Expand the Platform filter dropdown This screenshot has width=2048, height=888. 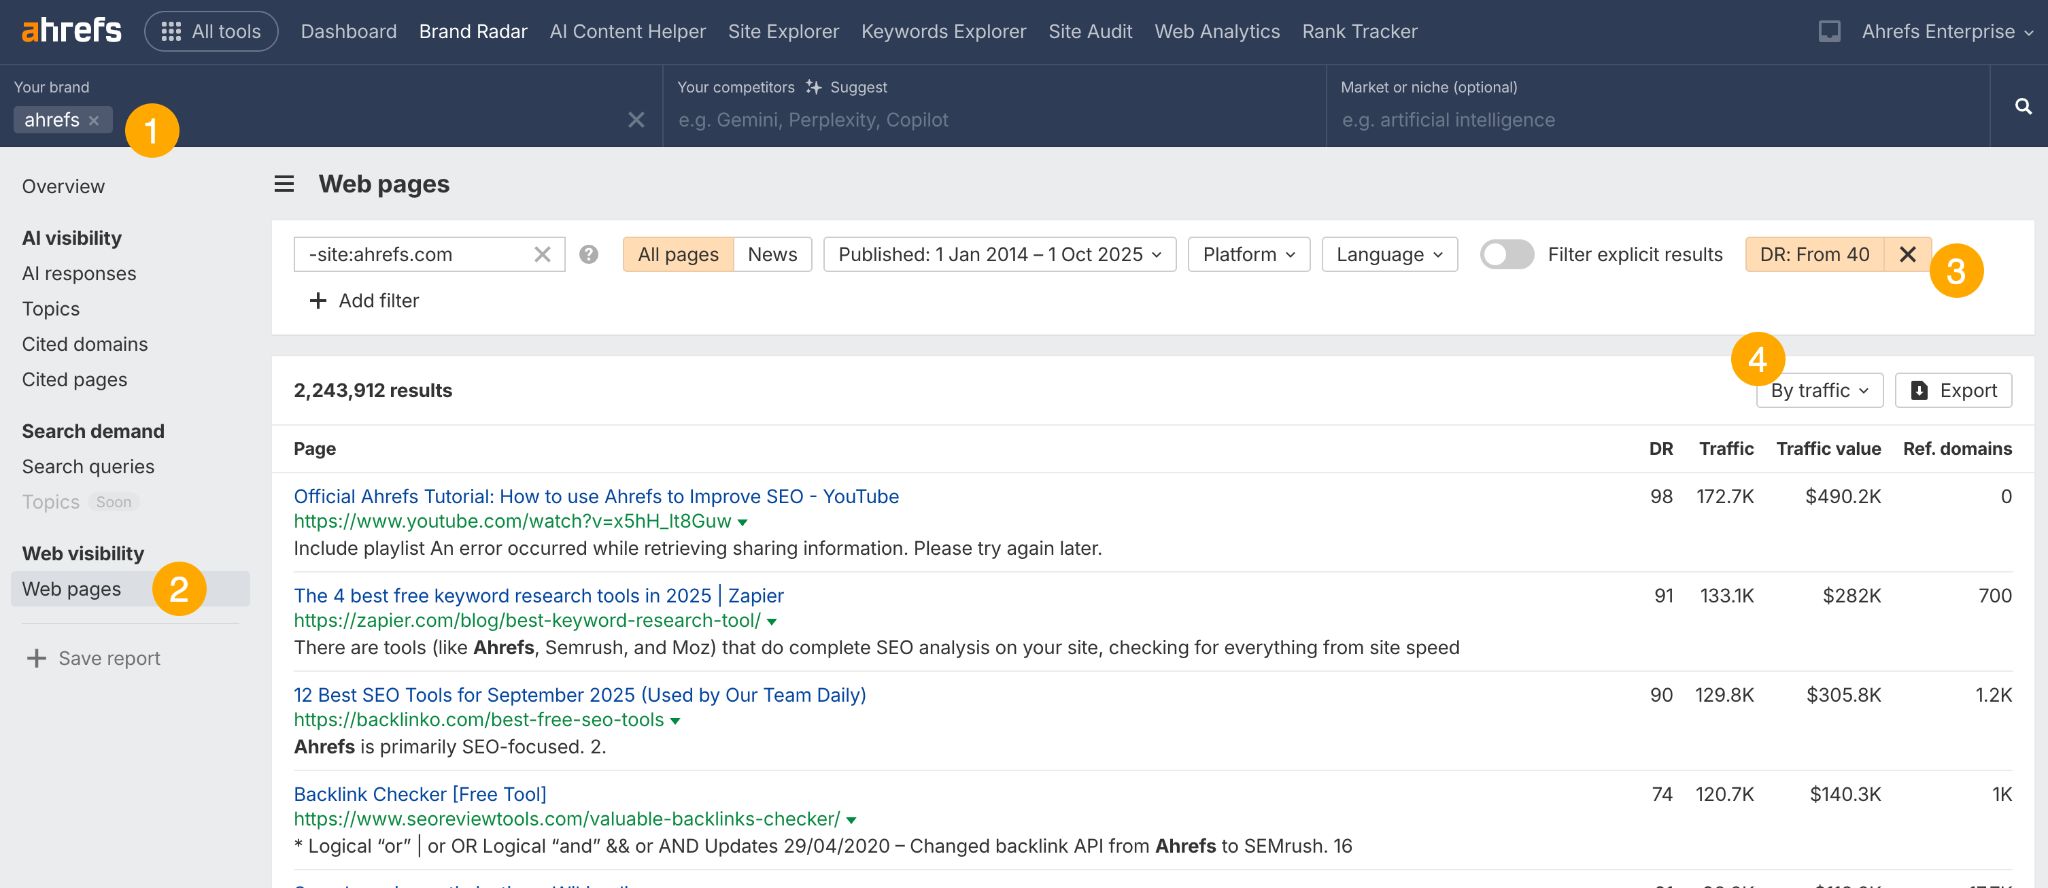tap(1248, 255)
